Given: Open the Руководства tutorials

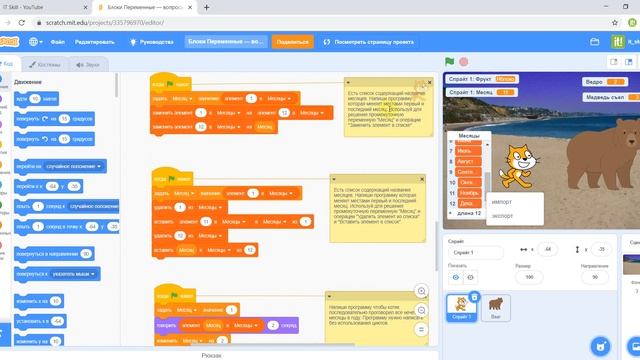Looking at the screenshot, I should pos(152,42).
